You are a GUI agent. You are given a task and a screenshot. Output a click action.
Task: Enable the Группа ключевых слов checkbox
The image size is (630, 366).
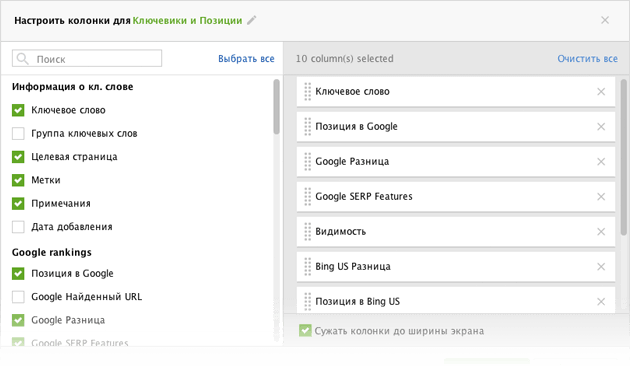18,133
